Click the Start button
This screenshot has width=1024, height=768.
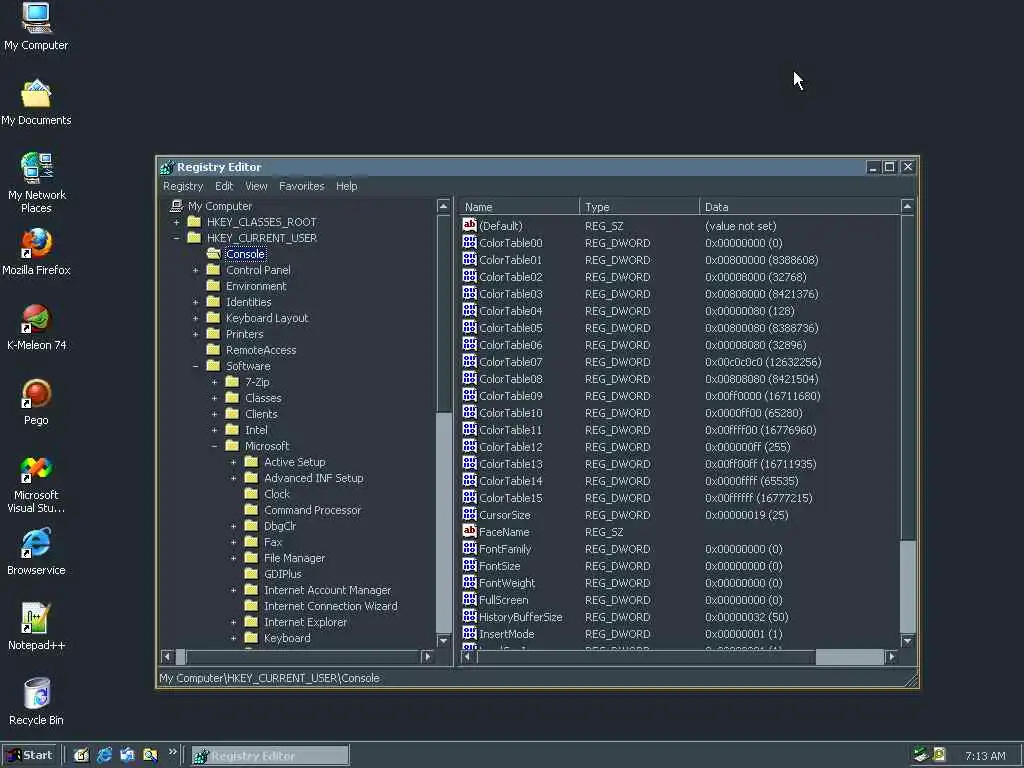pyautogui.click(x=30, y=756)
